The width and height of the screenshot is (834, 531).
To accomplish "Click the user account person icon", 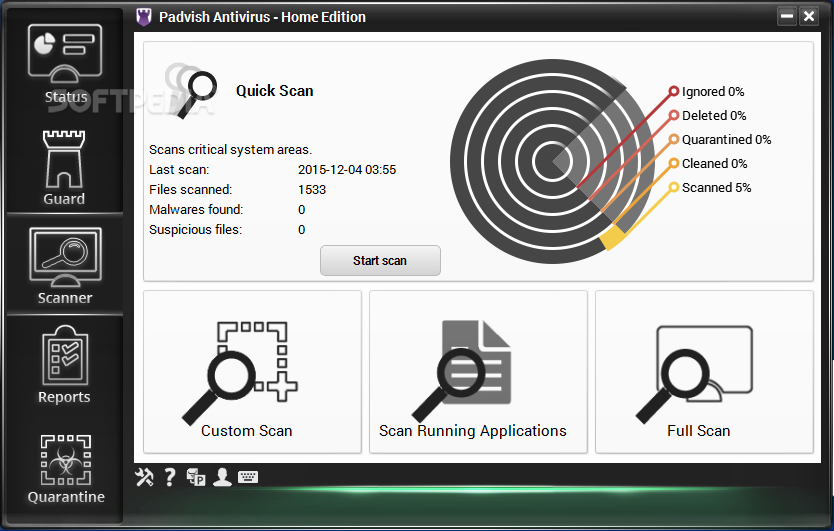I will (222, 477).
